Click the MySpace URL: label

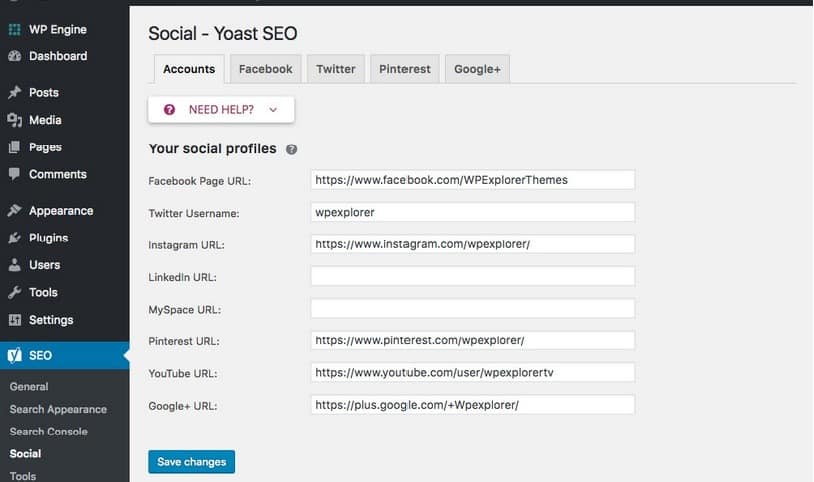pos(184,310)
